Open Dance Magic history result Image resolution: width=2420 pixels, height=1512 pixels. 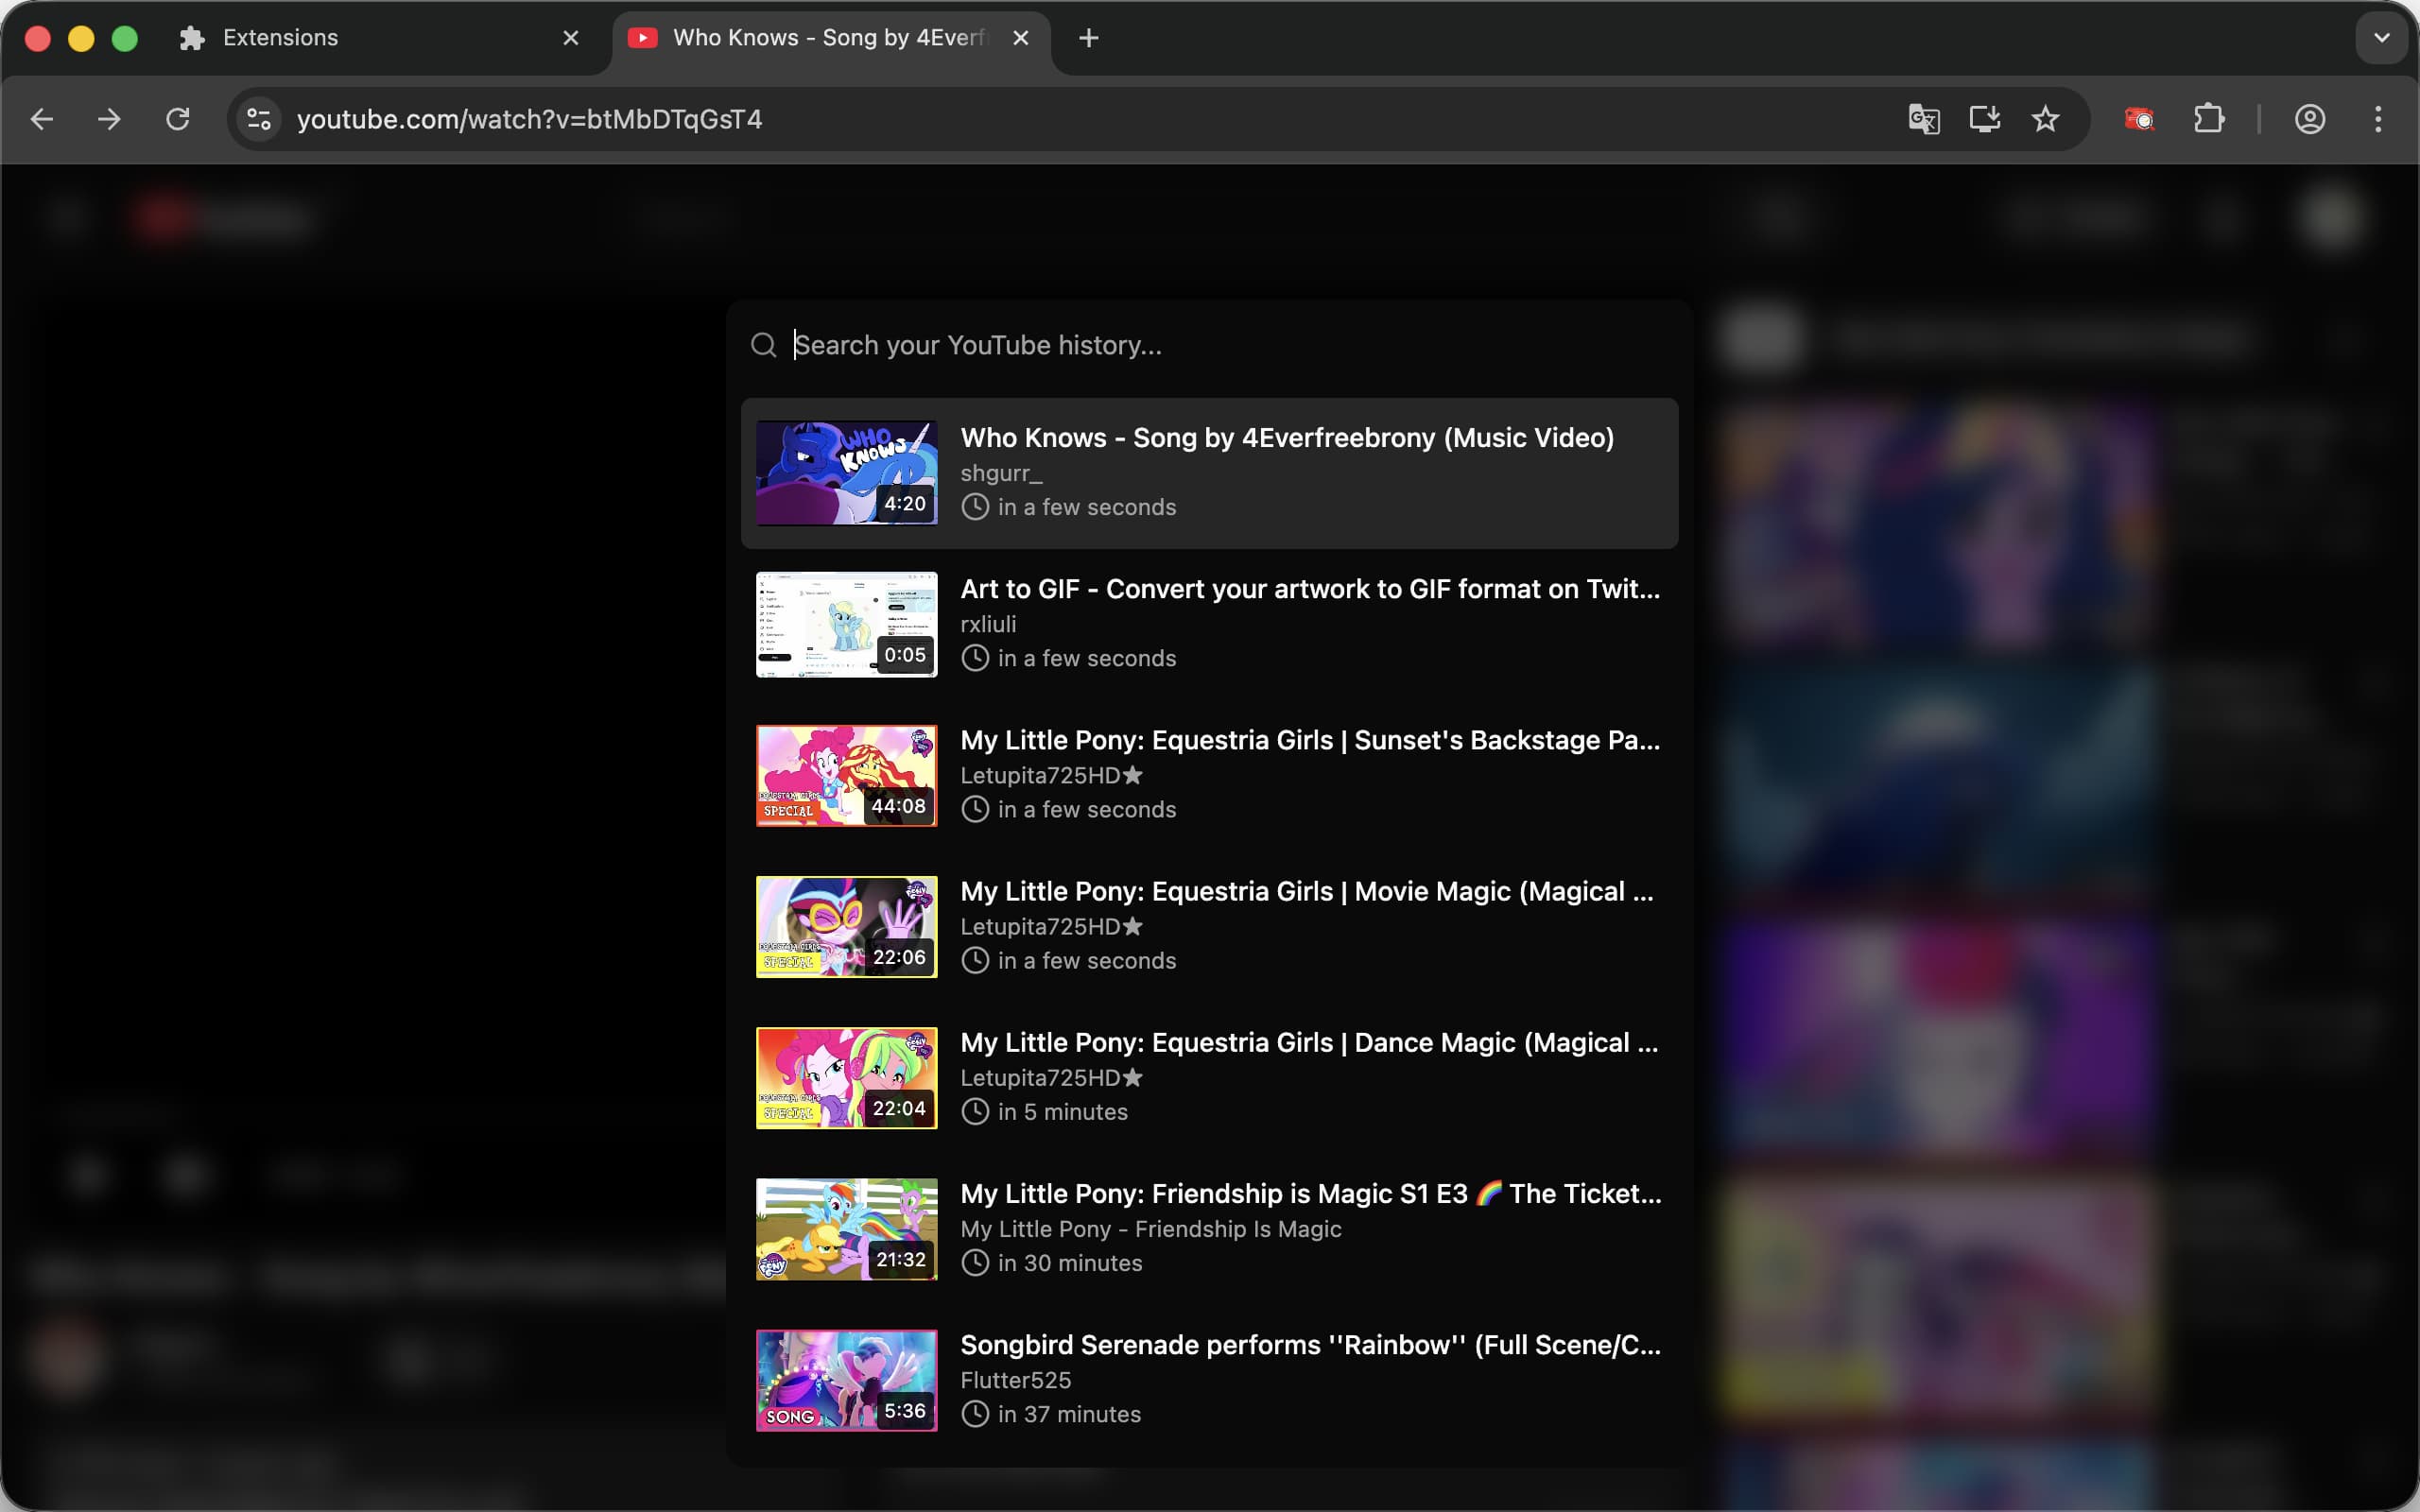(1209, 1077)
